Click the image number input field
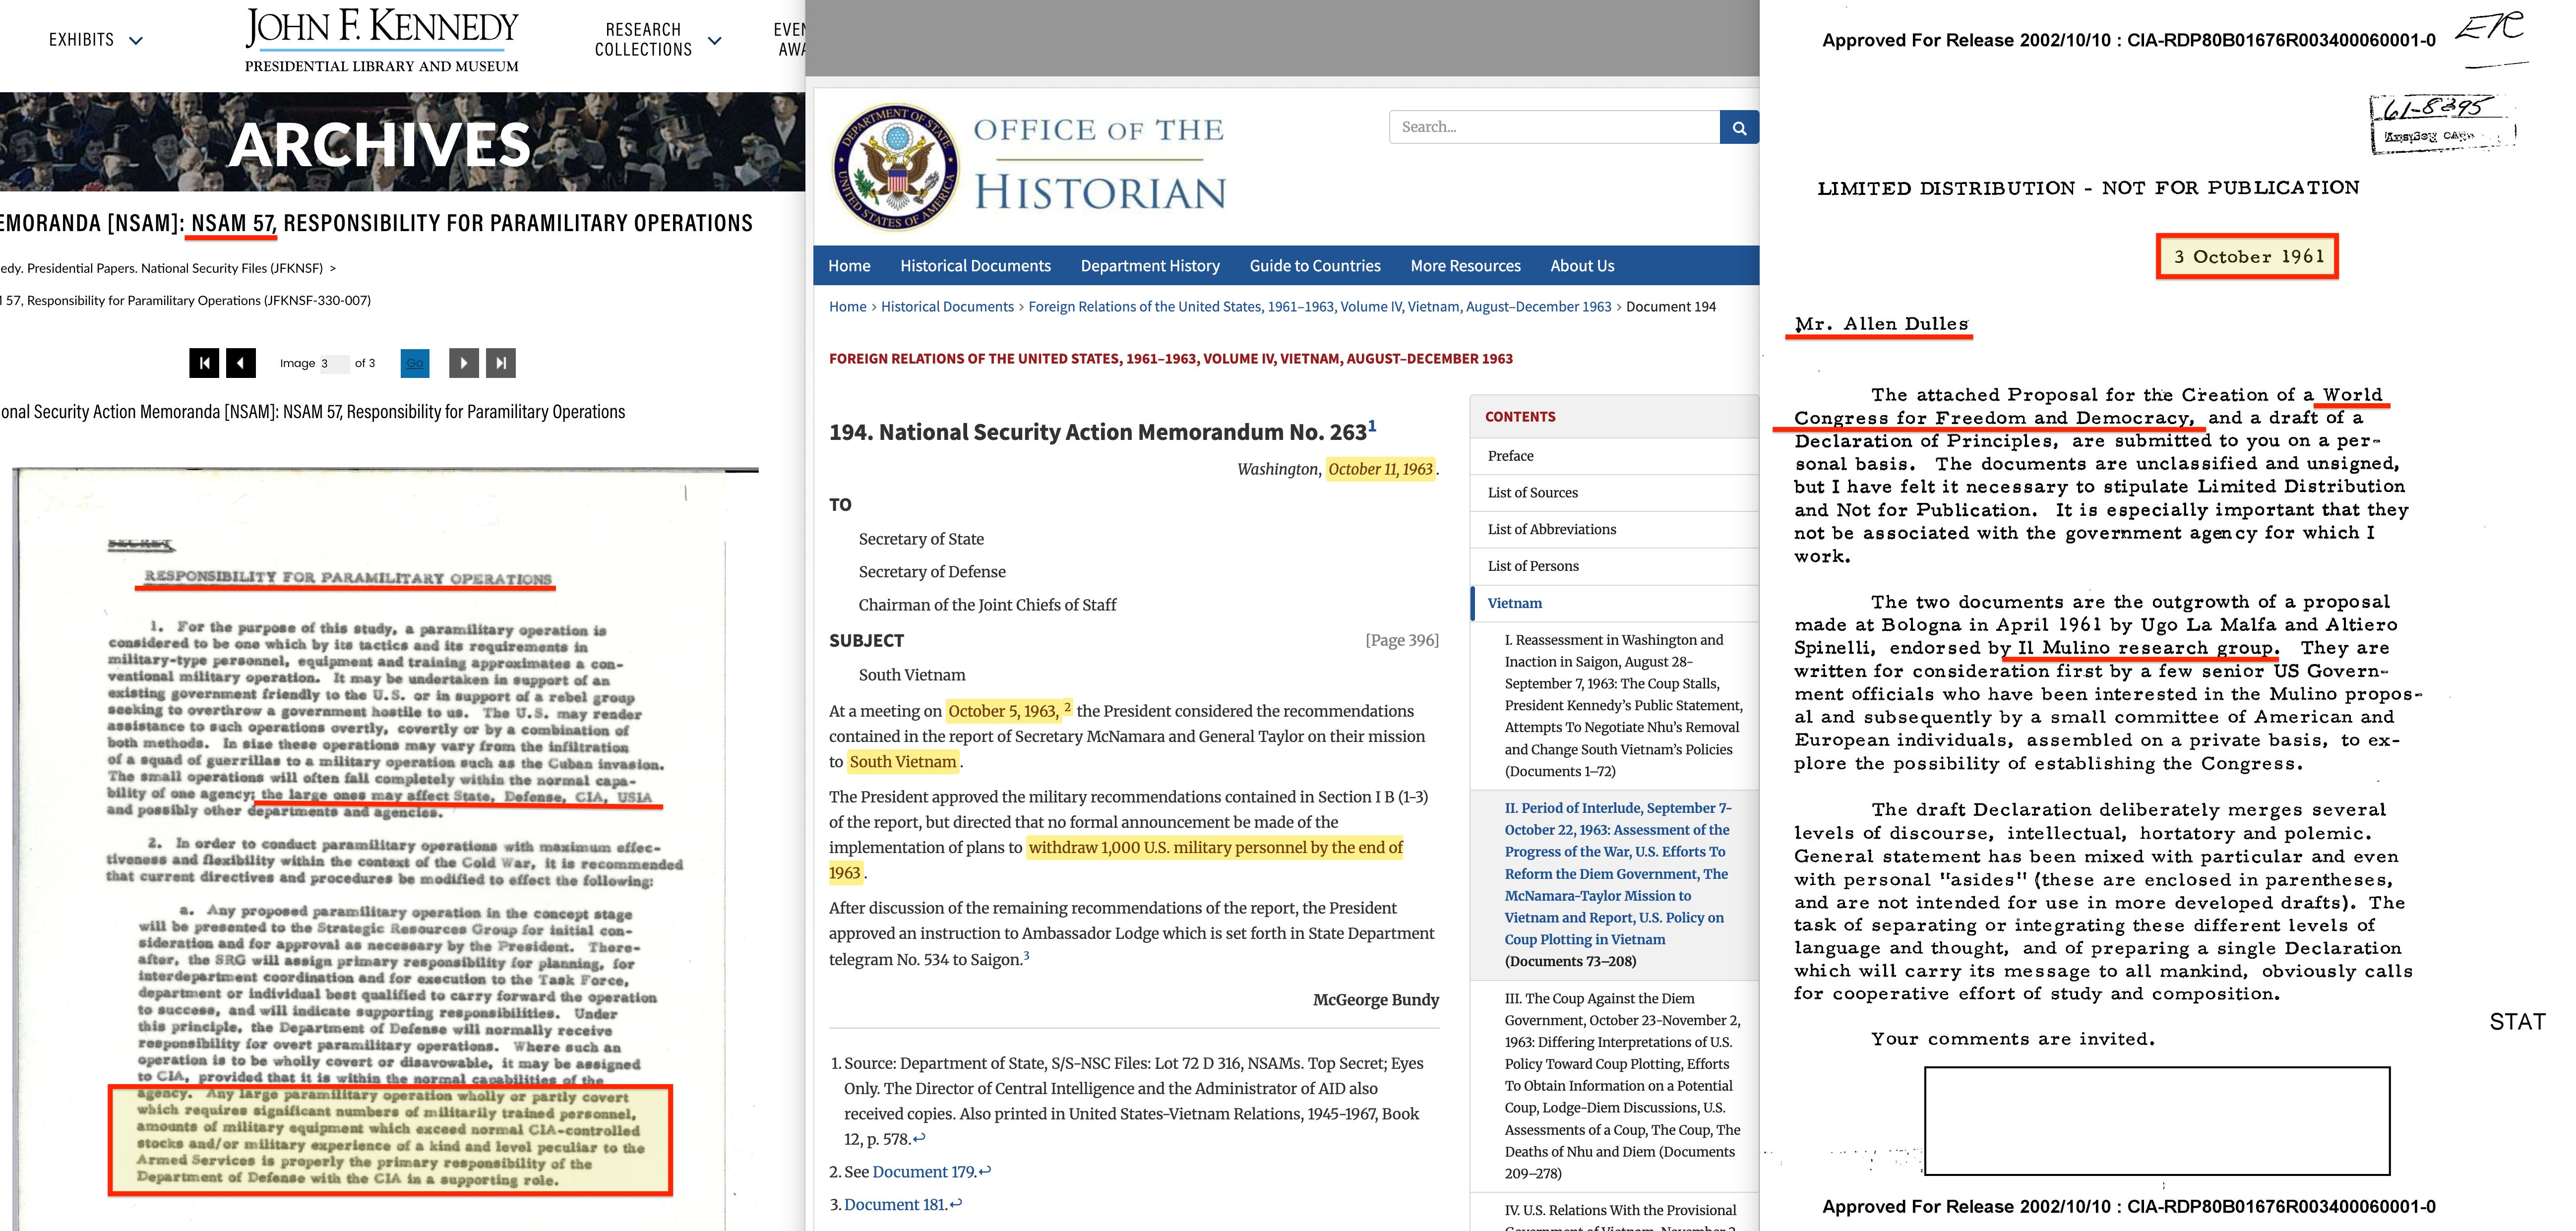Viewport: 2576px width, 1231px height. point(334,363)
